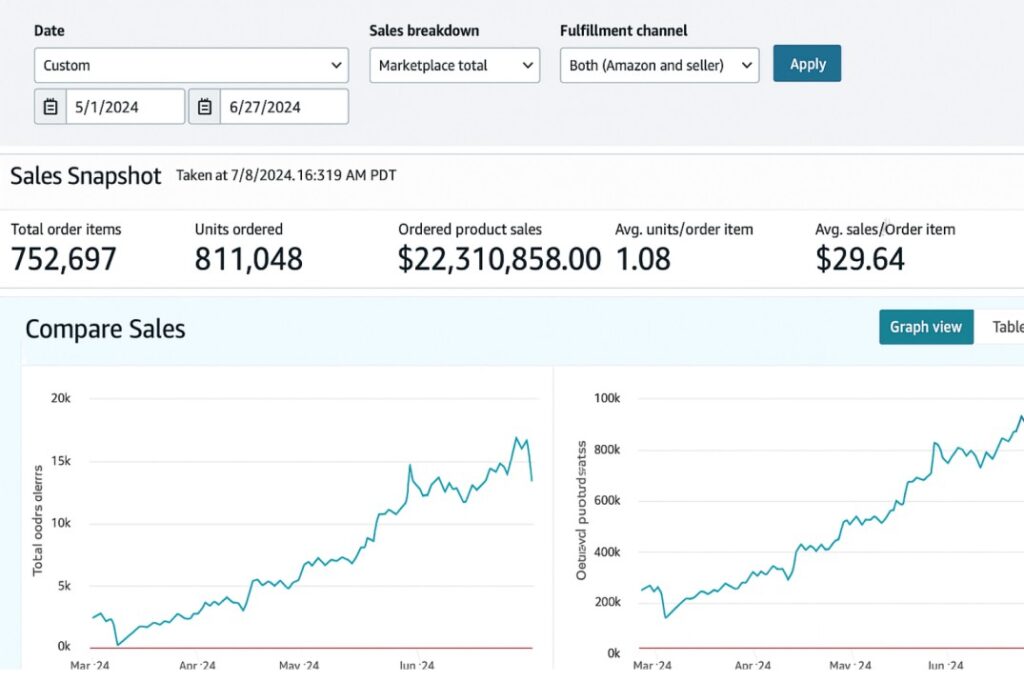The height and width of the screenshot is (682, 1024).
Task: Select the Total order items value 752,697
Action: [64, 259]
